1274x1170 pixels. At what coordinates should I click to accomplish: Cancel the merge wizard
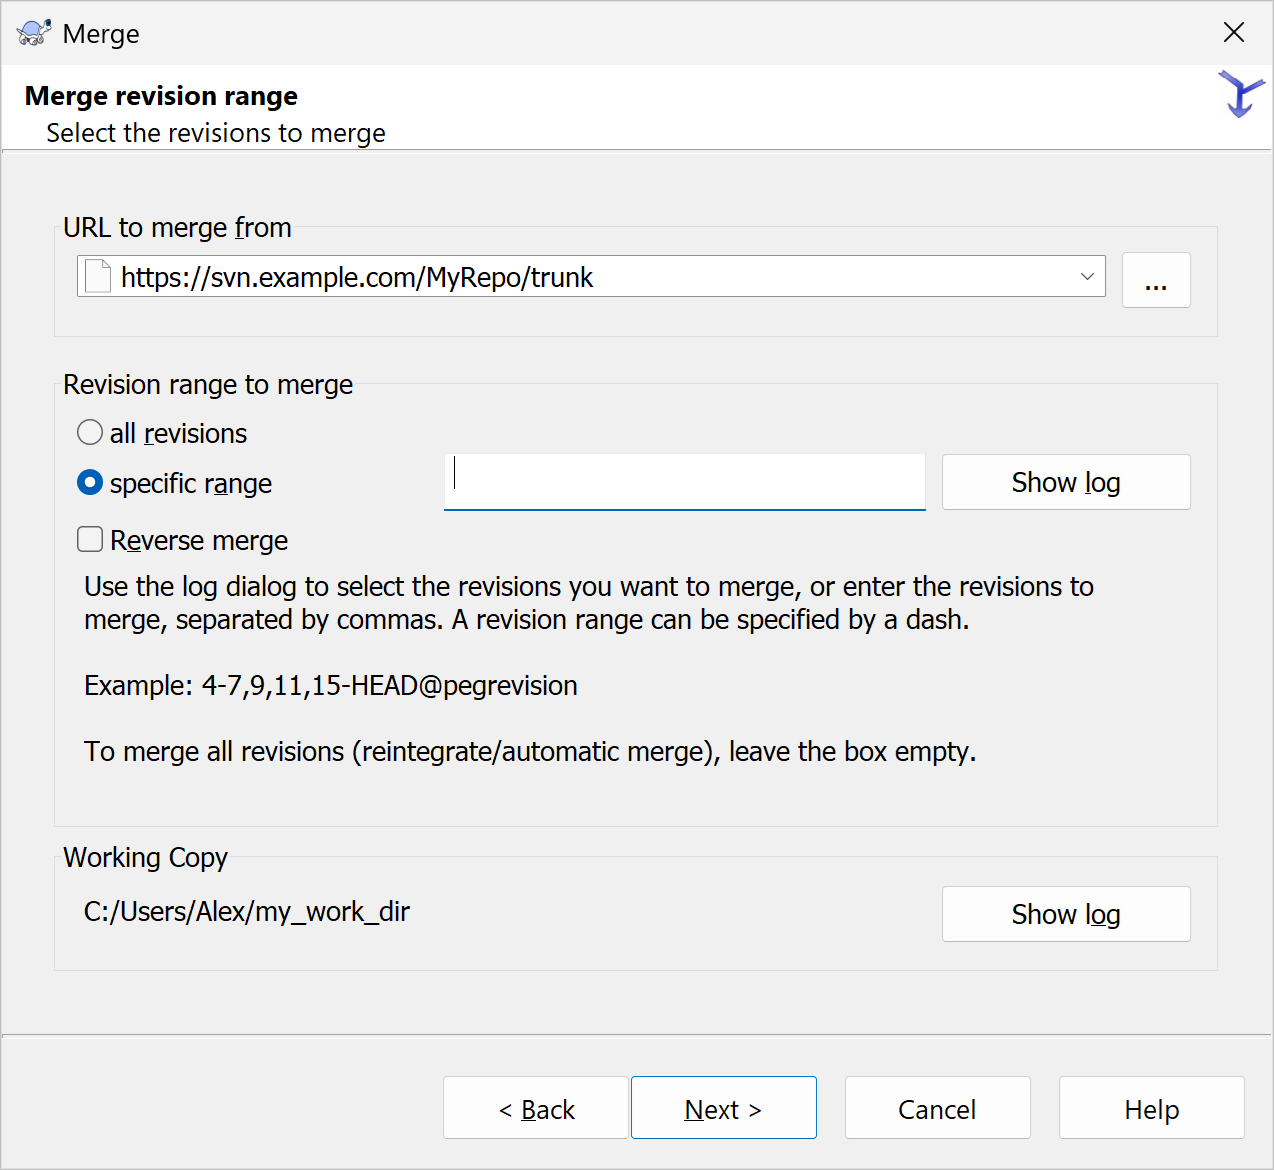pyautogui.click(x=938, y=1107)
